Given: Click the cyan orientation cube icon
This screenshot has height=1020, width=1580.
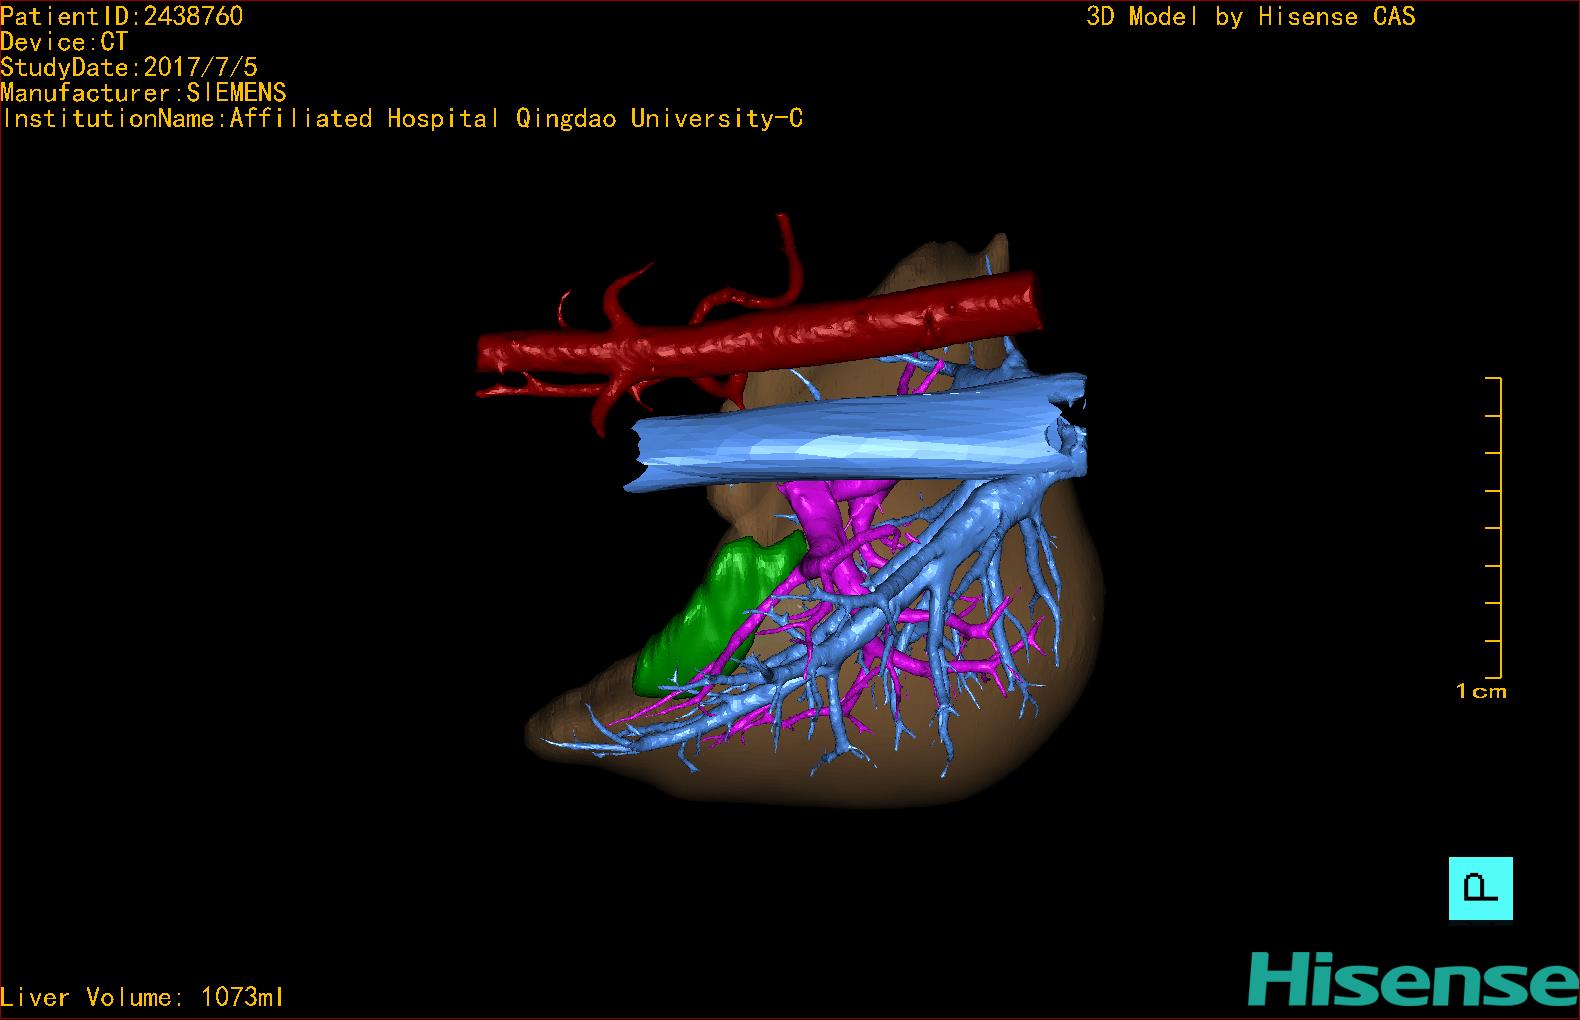Looking at the screenshot, I should click(x=1480, y=888).
